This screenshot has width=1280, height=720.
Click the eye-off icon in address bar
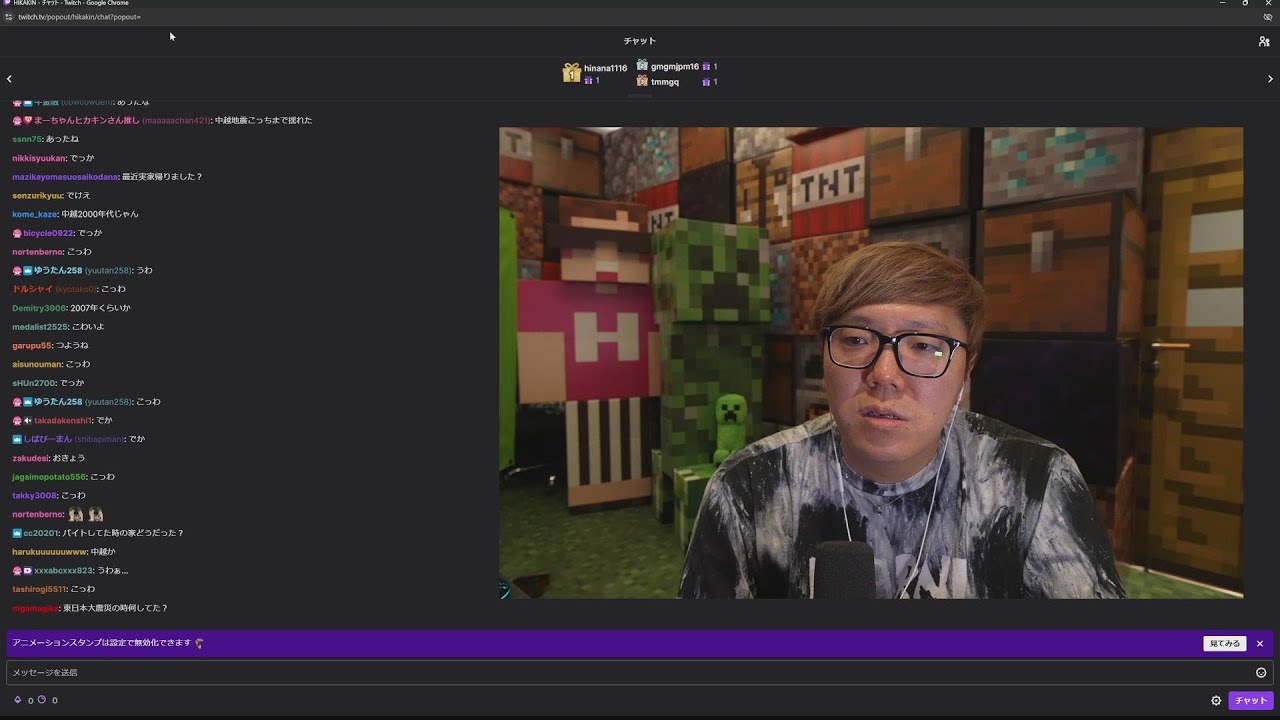[x=1268, y=17]
